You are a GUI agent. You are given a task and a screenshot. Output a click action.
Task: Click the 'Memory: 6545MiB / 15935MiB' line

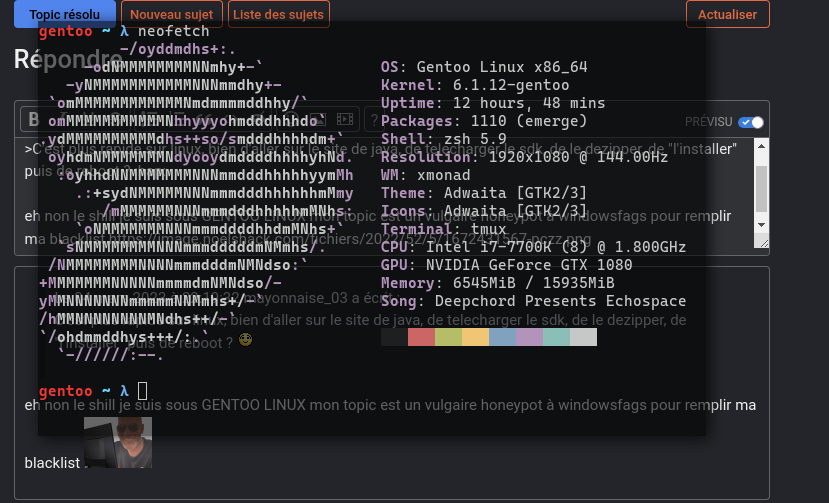[498, 283]
